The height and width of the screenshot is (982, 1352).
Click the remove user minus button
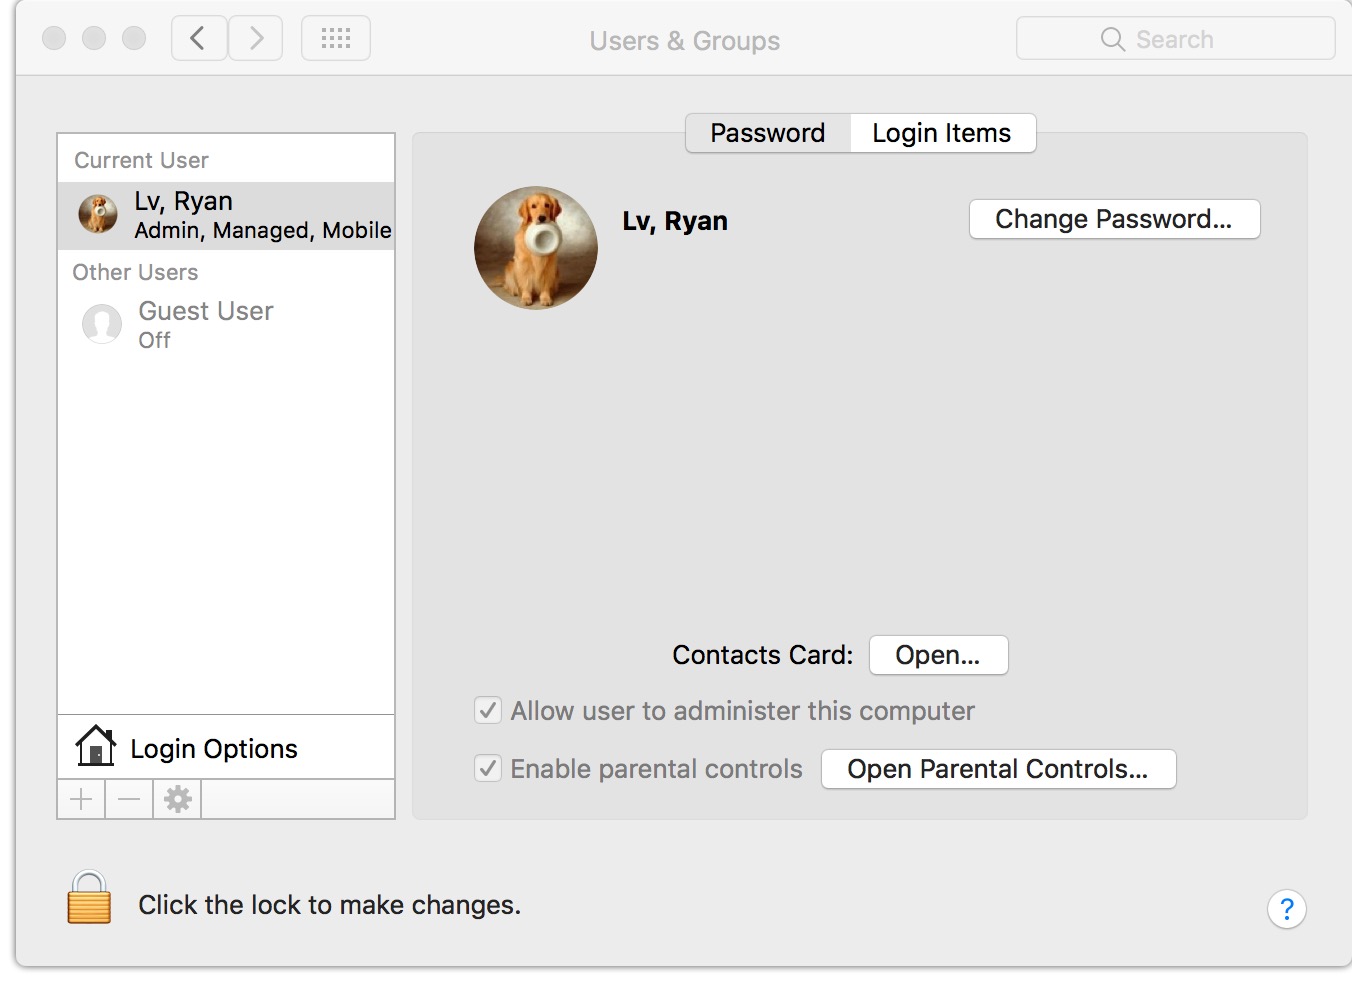click(129, 799)
